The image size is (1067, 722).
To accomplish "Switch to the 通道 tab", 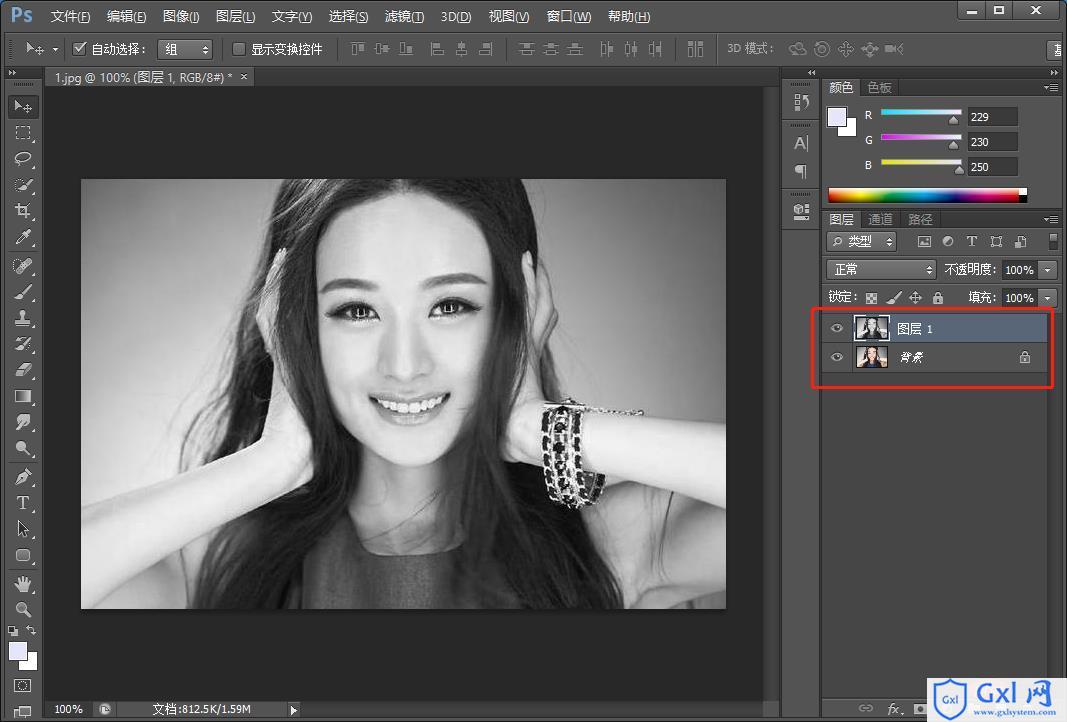I will (x=880, y=219).
